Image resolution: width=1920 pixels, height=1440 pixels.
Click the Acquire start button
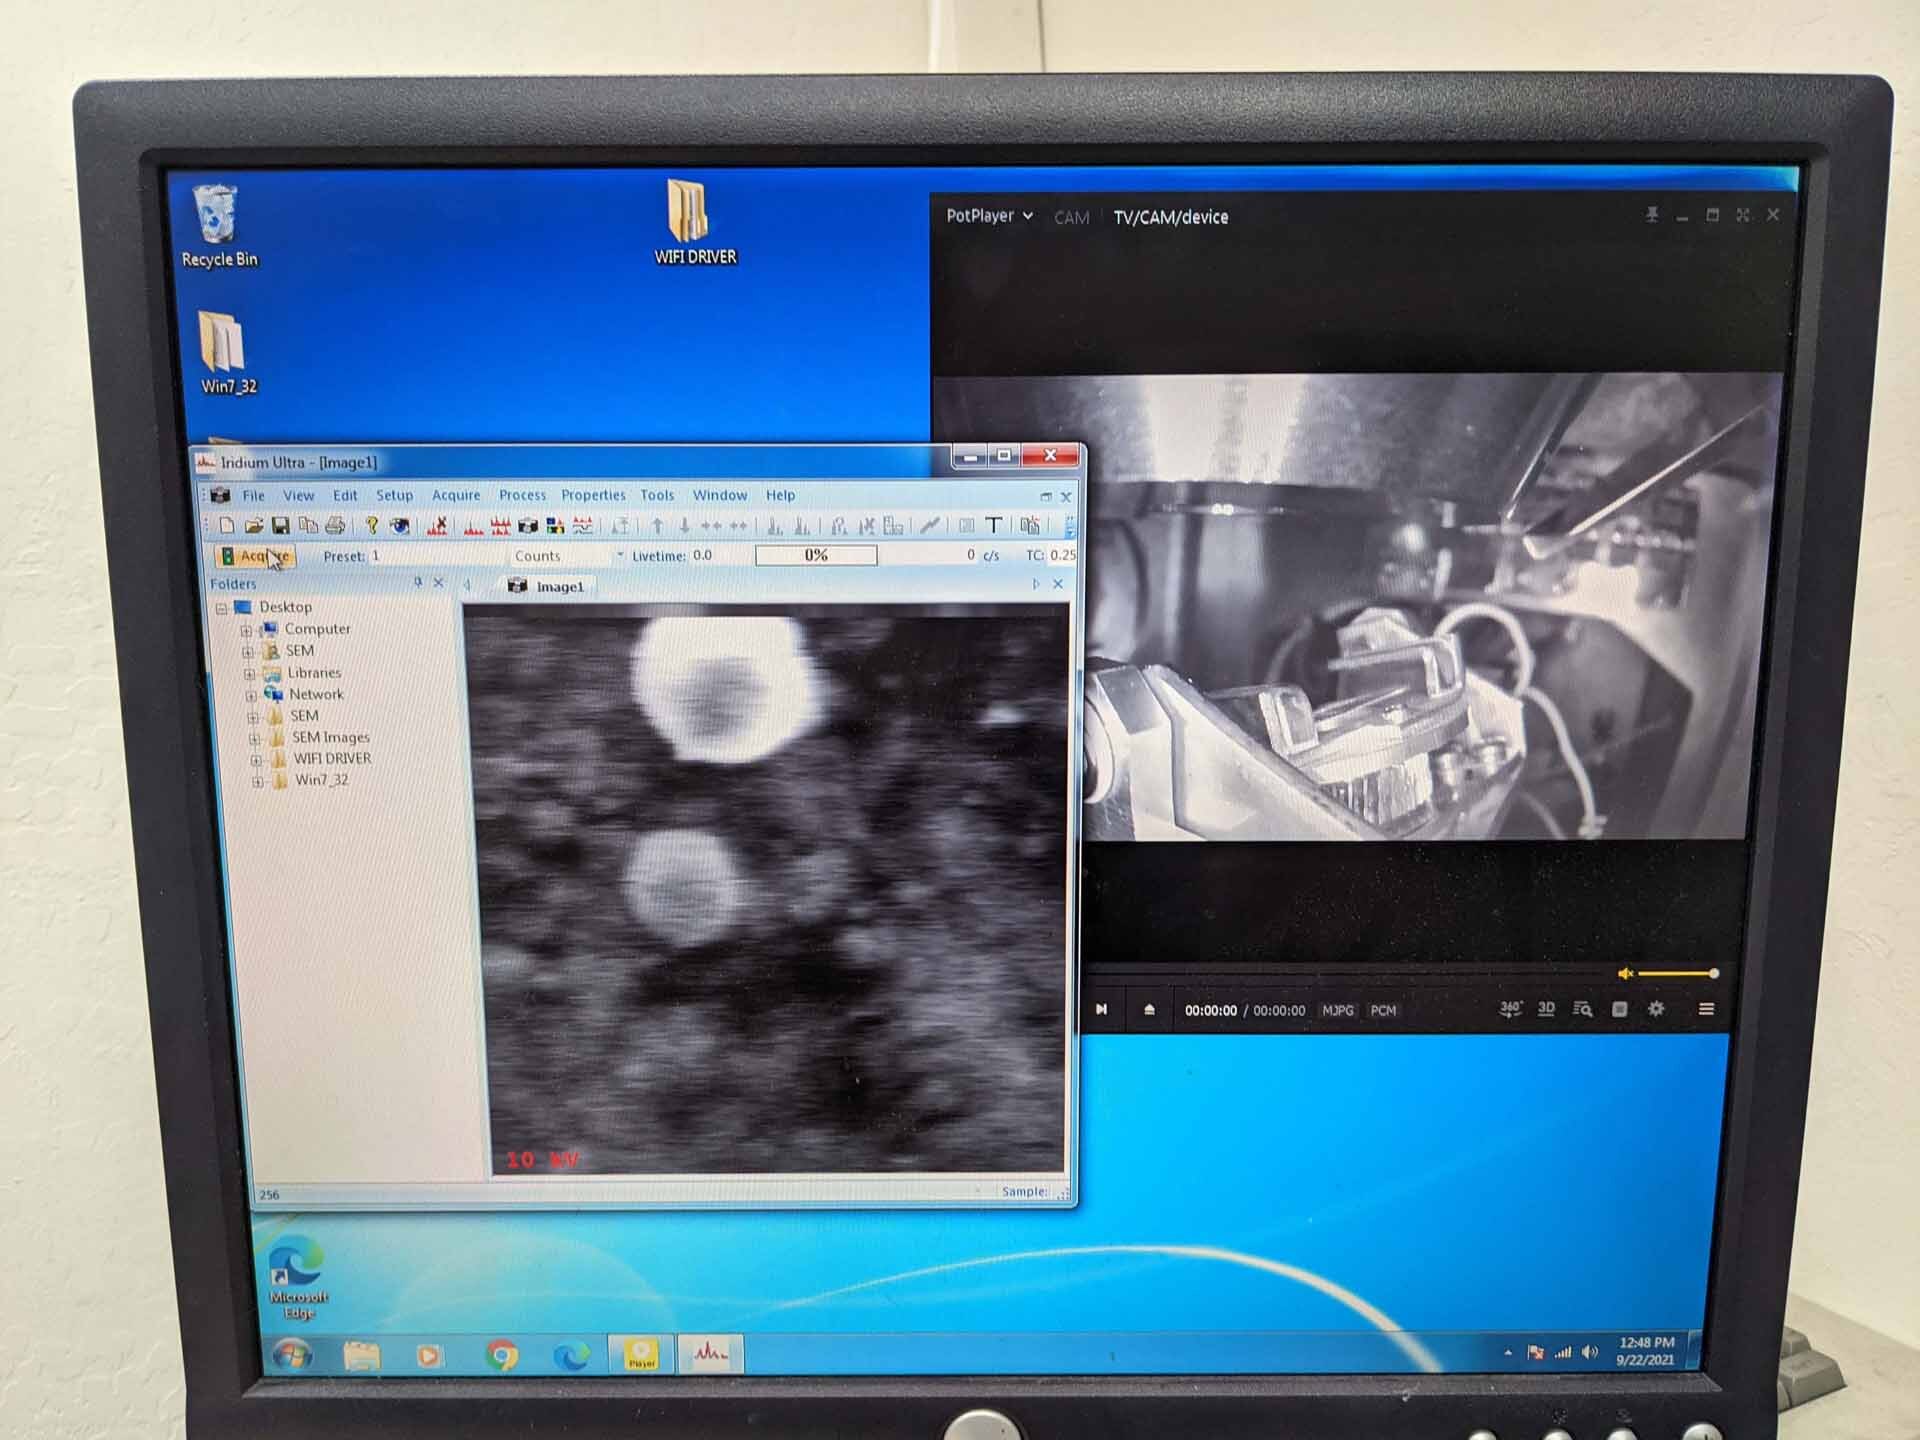coord(254,556)
